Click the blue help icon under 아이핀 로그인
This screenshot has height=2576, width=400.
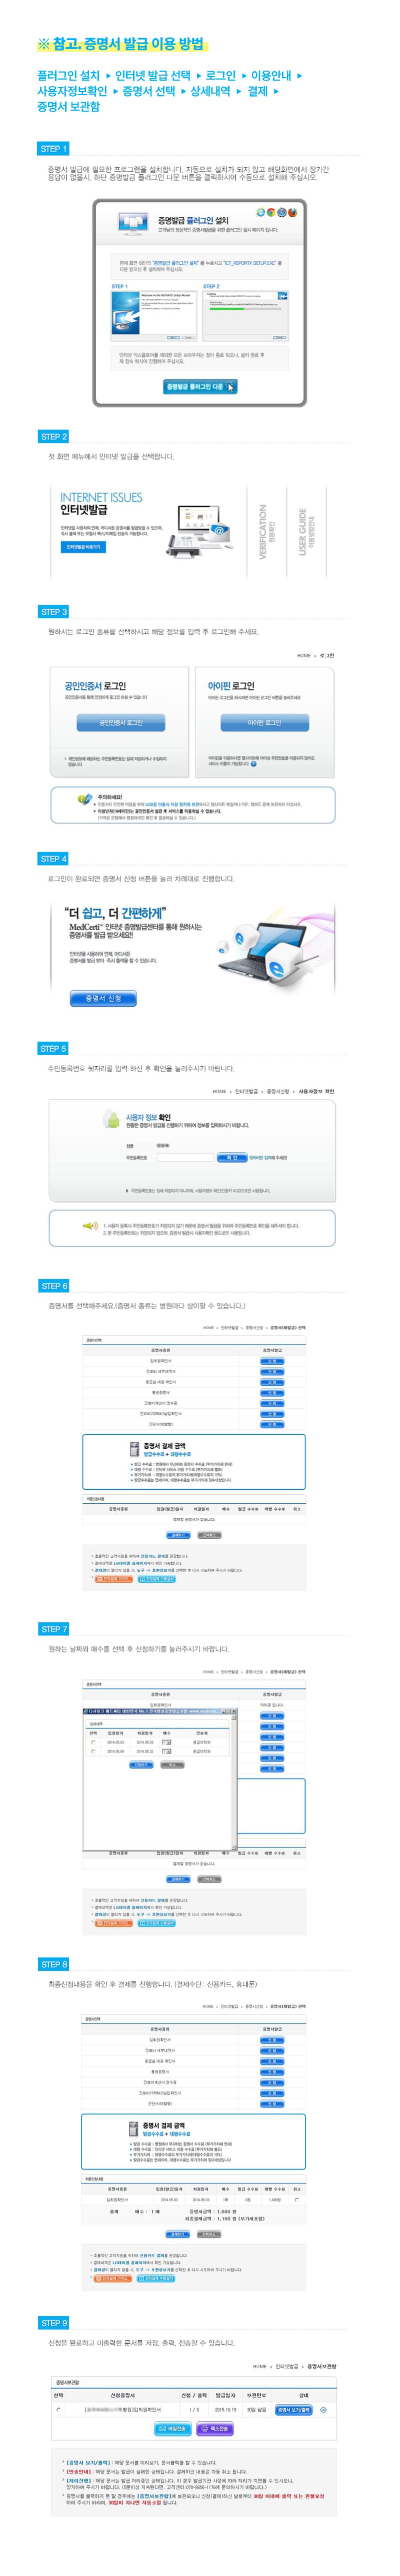click(254, 764)
